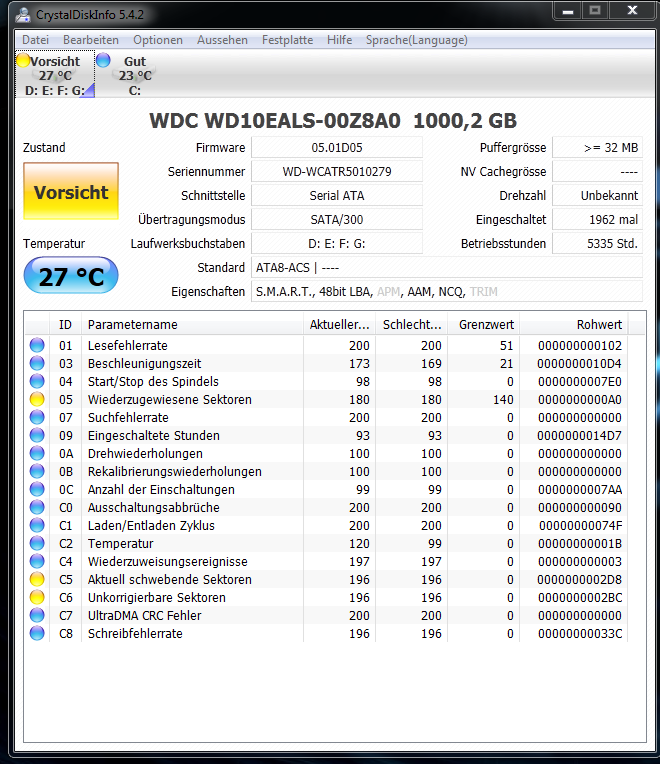Click blue status icon of Start/Stop des Spindels

click(37, 381)
